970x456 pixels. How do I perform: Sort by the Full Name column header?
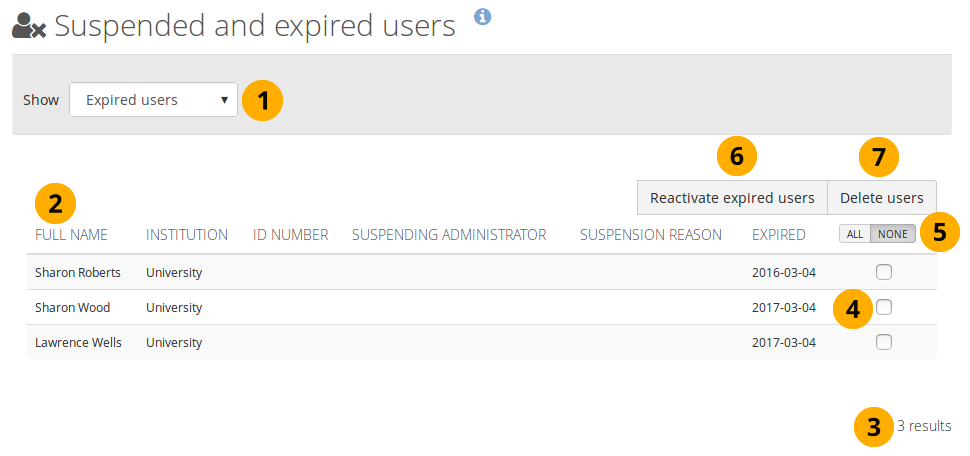pos(71,235)
